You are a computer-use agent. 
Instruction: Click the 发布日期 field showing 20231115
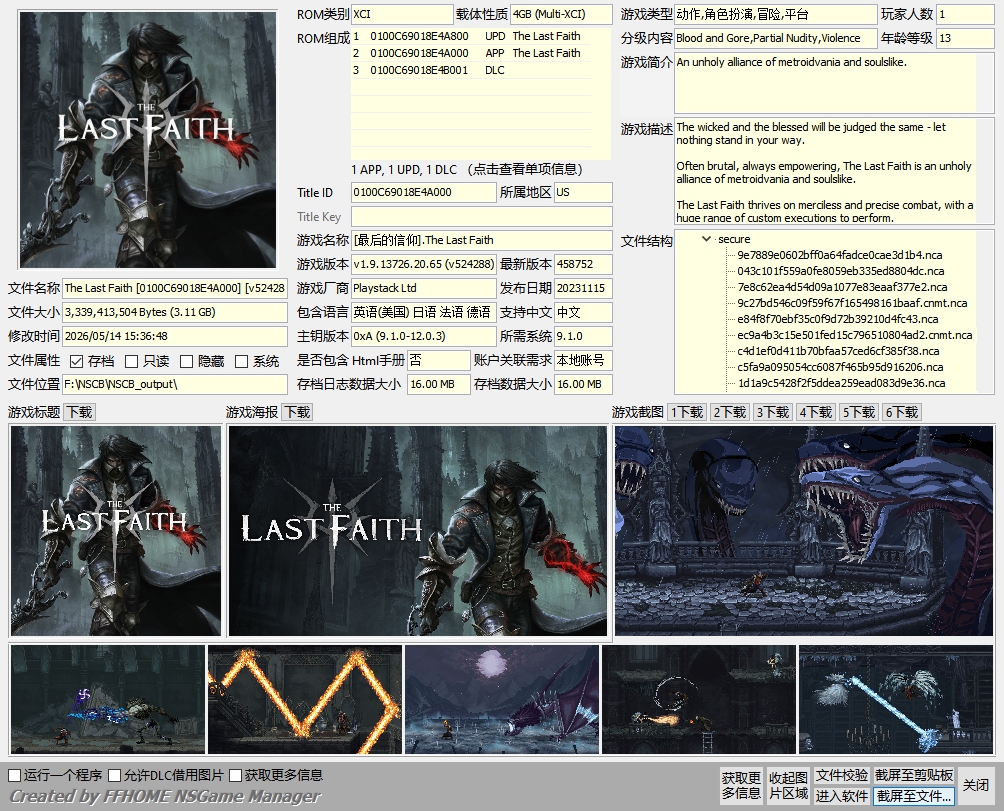[583, 288]
